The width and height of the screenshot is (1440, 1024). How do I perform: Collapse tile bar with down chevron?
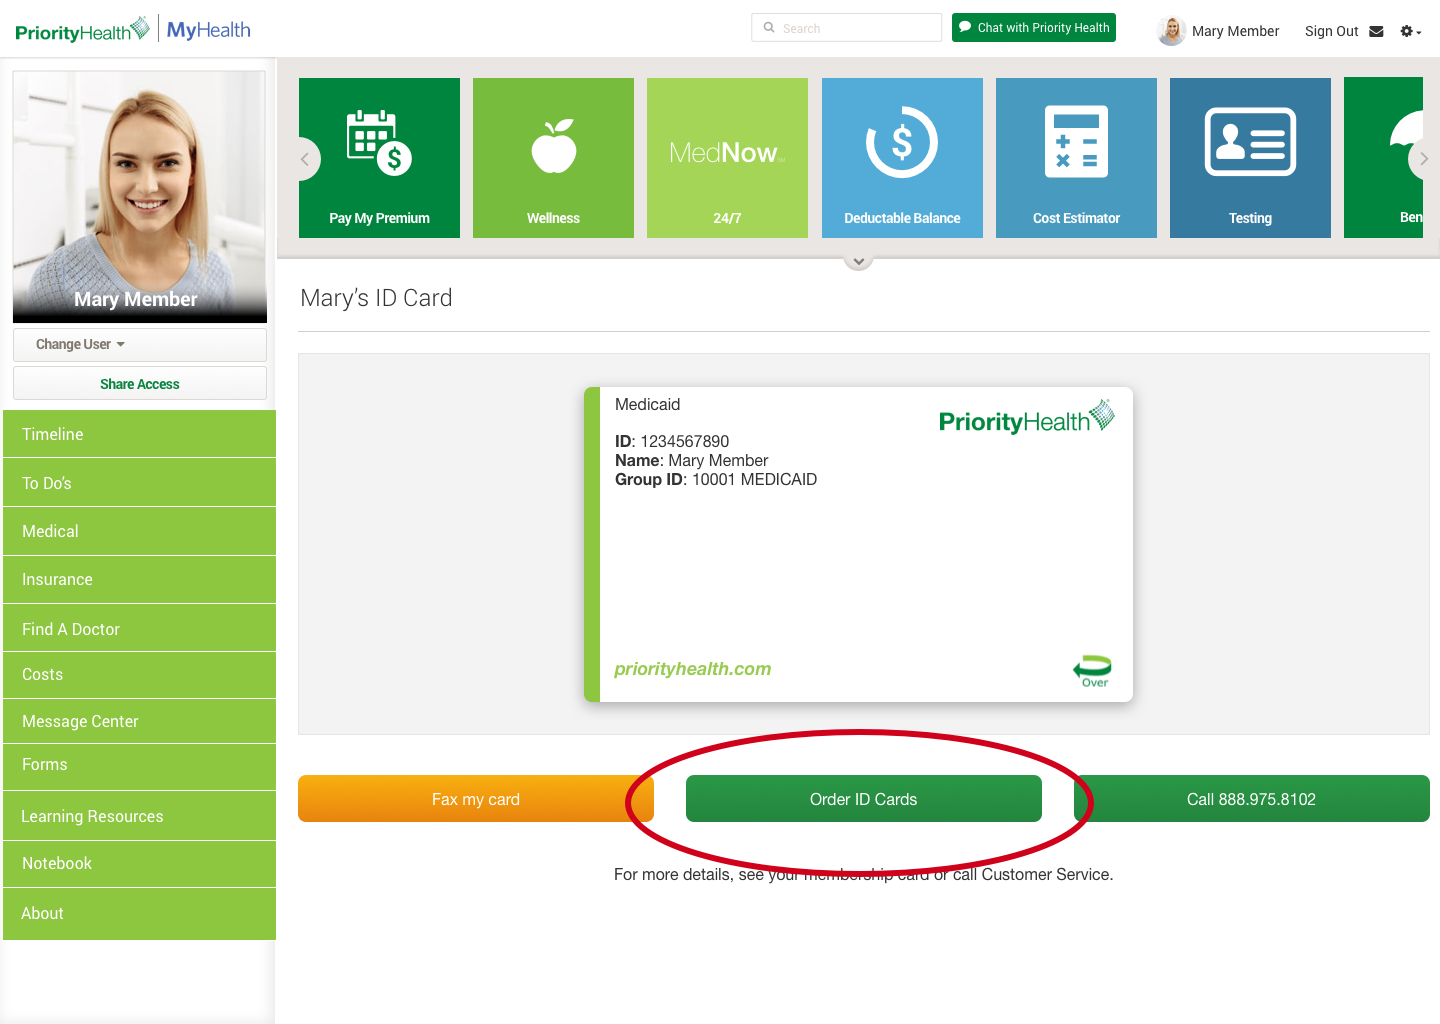858,261
